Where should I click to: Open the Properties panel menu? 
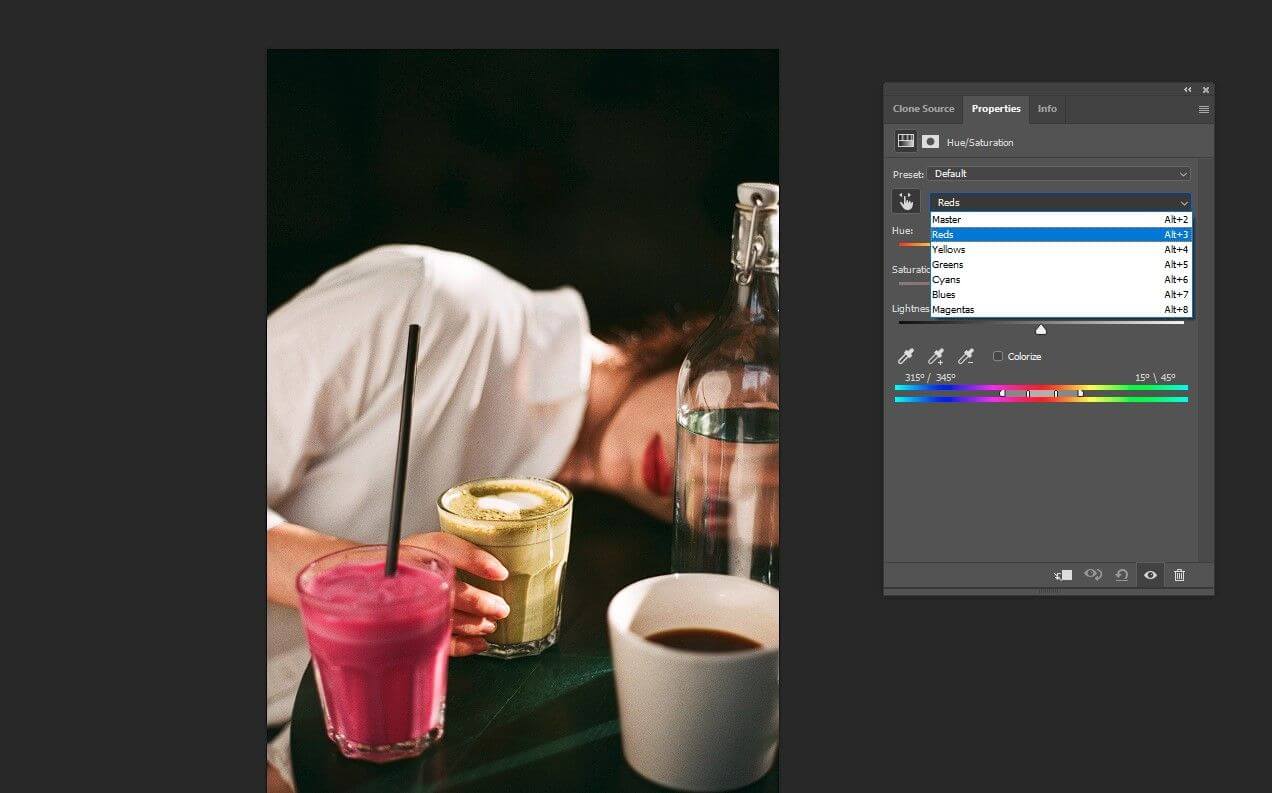coord(1203,109)
